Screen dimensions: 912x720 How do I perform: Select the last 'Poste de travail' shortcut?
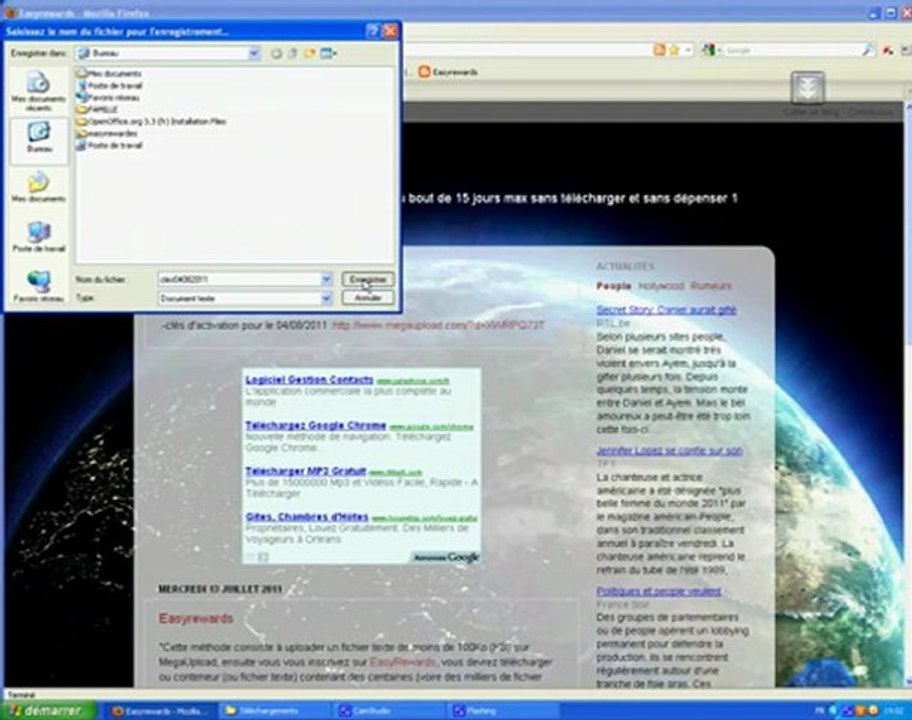click(110, 145)
